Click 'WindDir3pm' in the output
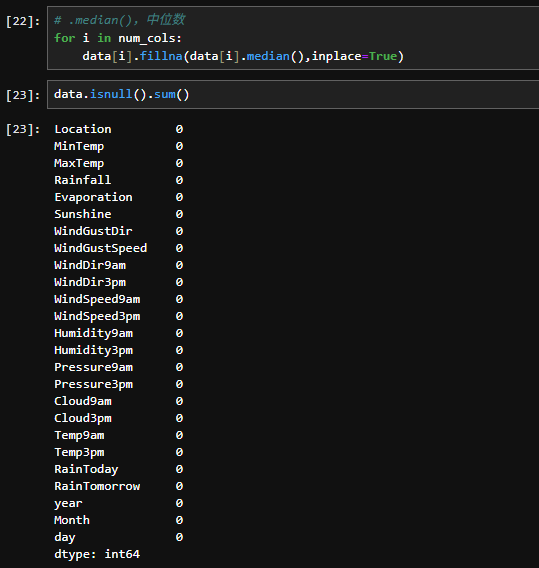 pyautogui.click(x=90, y=283)
